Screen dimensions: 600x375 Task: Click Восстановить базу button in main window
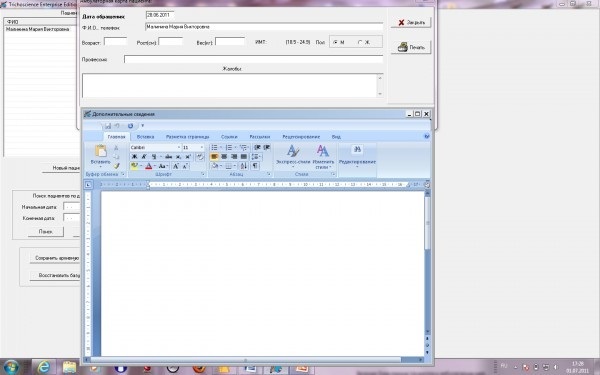[56, 276]
